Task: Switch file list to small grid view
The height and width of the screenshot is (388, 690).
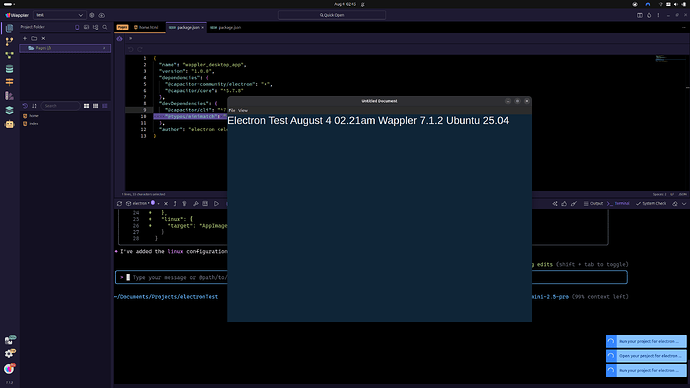Action: click(95, 106)
